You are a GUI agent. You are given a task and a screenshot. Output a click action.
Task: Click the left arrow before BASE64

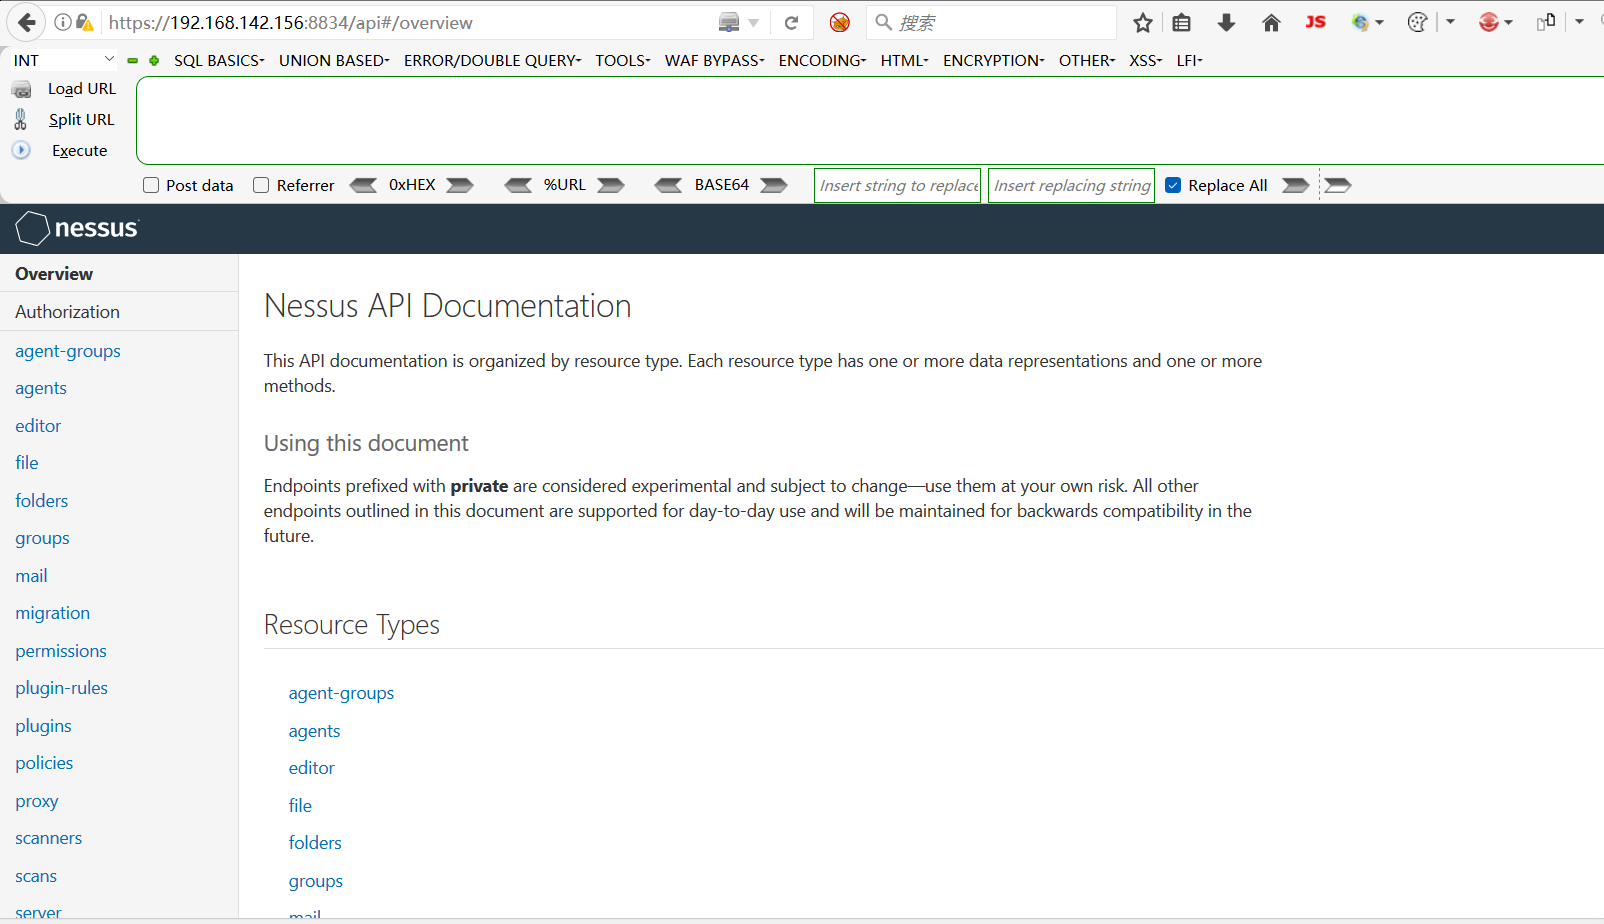(668, 185)
